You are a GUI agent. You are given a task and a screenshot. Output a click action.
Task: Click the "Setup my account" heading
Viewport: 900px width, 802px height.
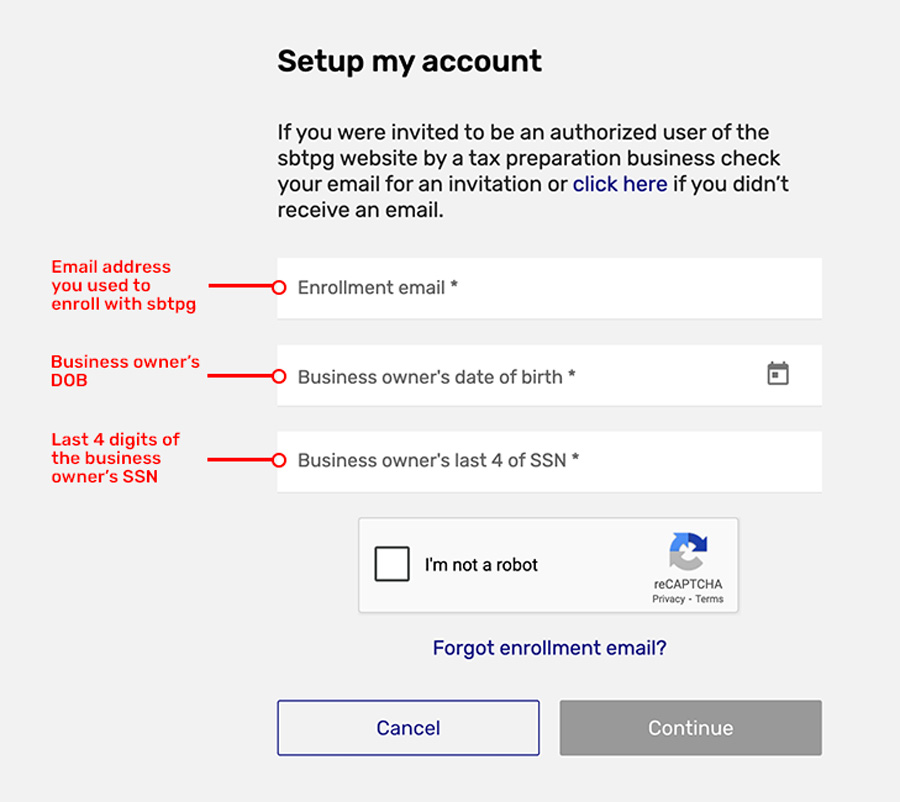point(409,62)
